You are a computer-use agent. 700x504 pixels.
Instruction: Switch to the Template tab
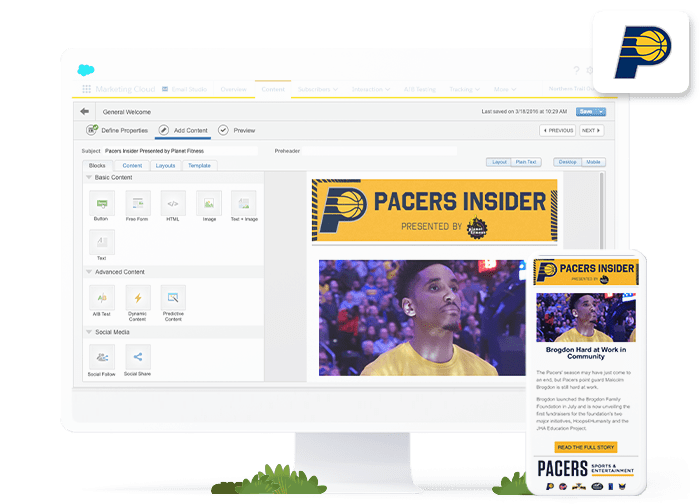(199, 166)
